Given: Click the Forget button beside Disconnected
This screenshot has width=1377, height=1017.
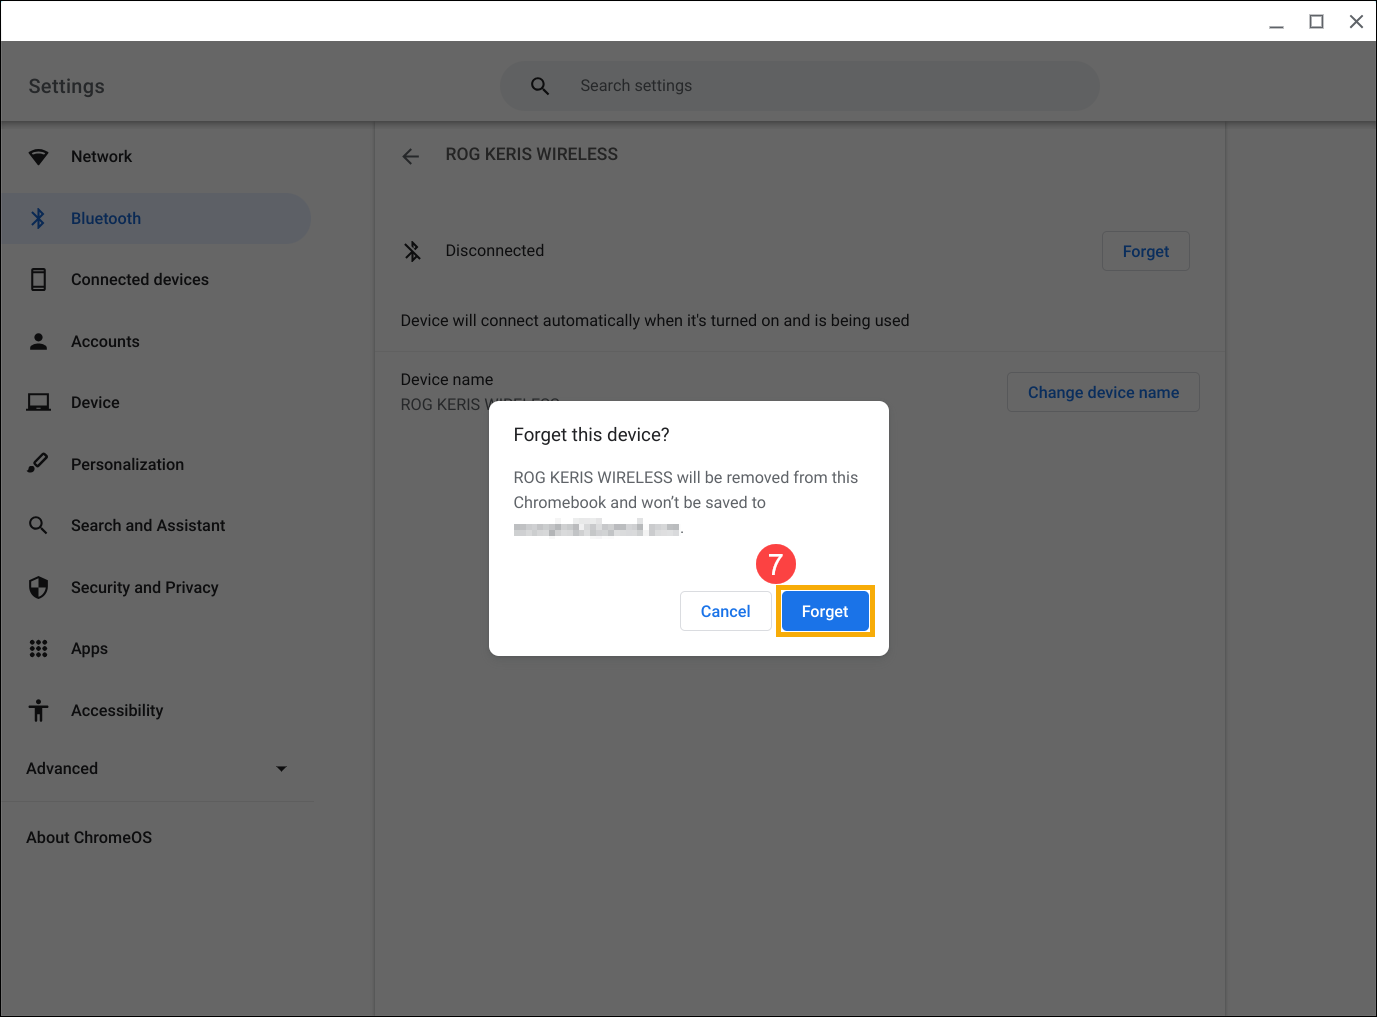Looking at the screenshot, I should click(x=1145, y=251).
